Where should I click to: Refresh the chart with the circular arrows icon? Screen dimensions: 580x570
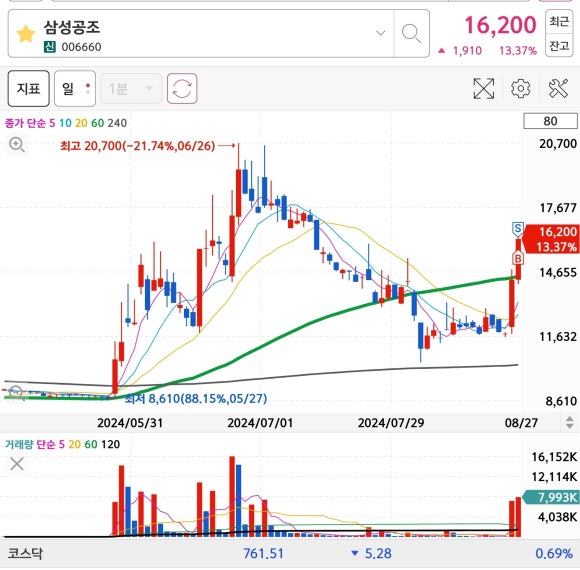(x=182, y=89)
